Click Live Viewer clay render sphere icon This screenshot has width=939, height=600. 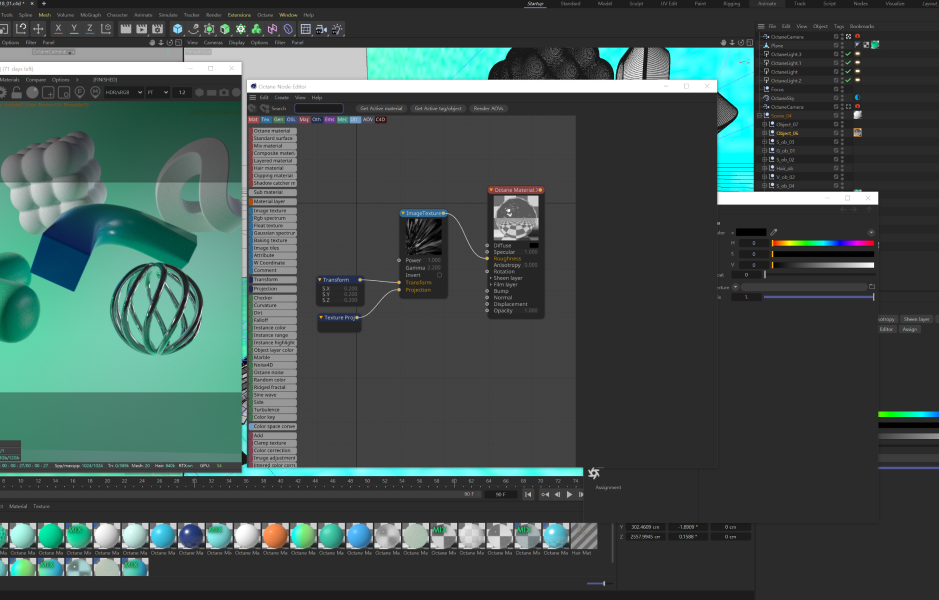click(x=32, y=92)
